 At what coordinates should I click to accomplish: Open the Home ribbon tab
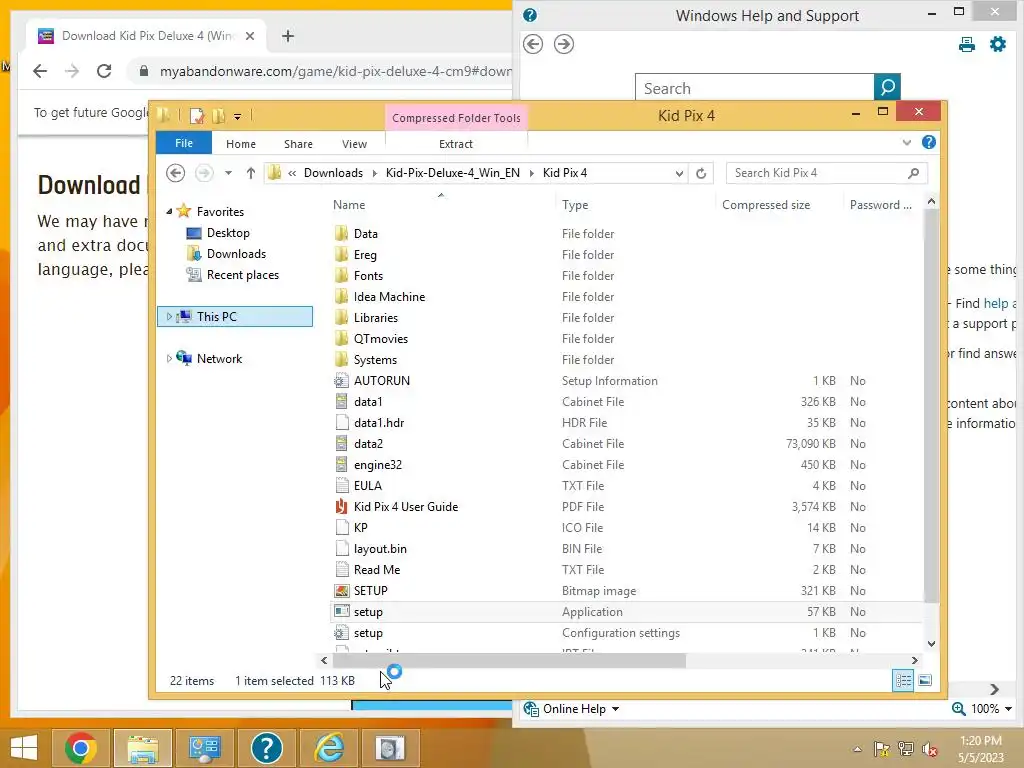point(241,144)
